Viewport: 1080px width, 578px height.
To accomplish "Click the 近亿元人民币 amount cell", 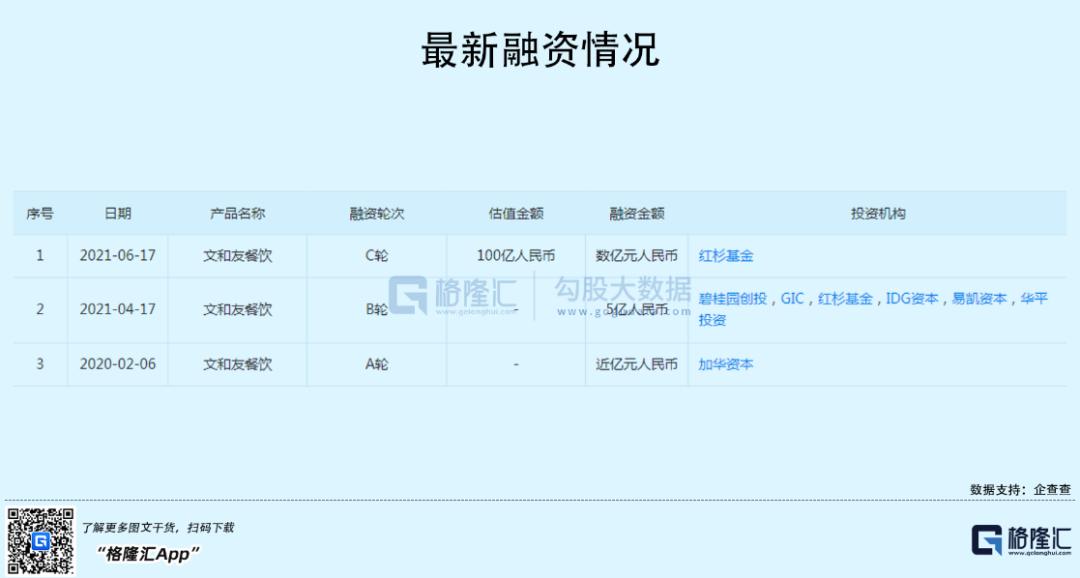I will 636,364.
